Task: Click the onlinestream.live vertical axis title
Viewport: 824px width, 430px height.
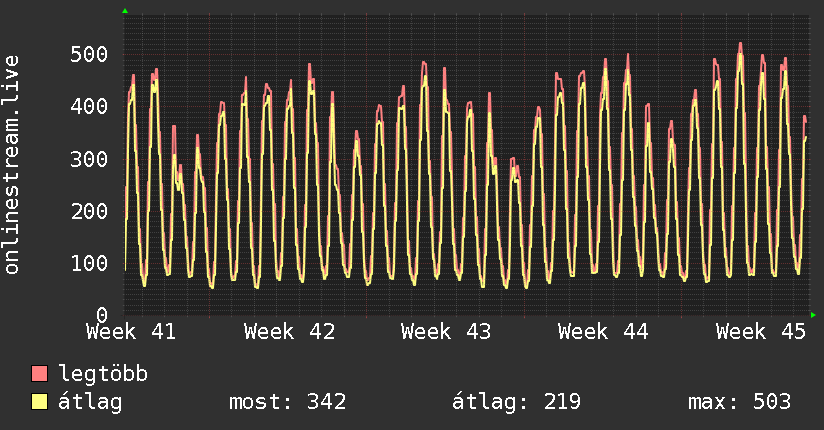Action: pos(11,165)
